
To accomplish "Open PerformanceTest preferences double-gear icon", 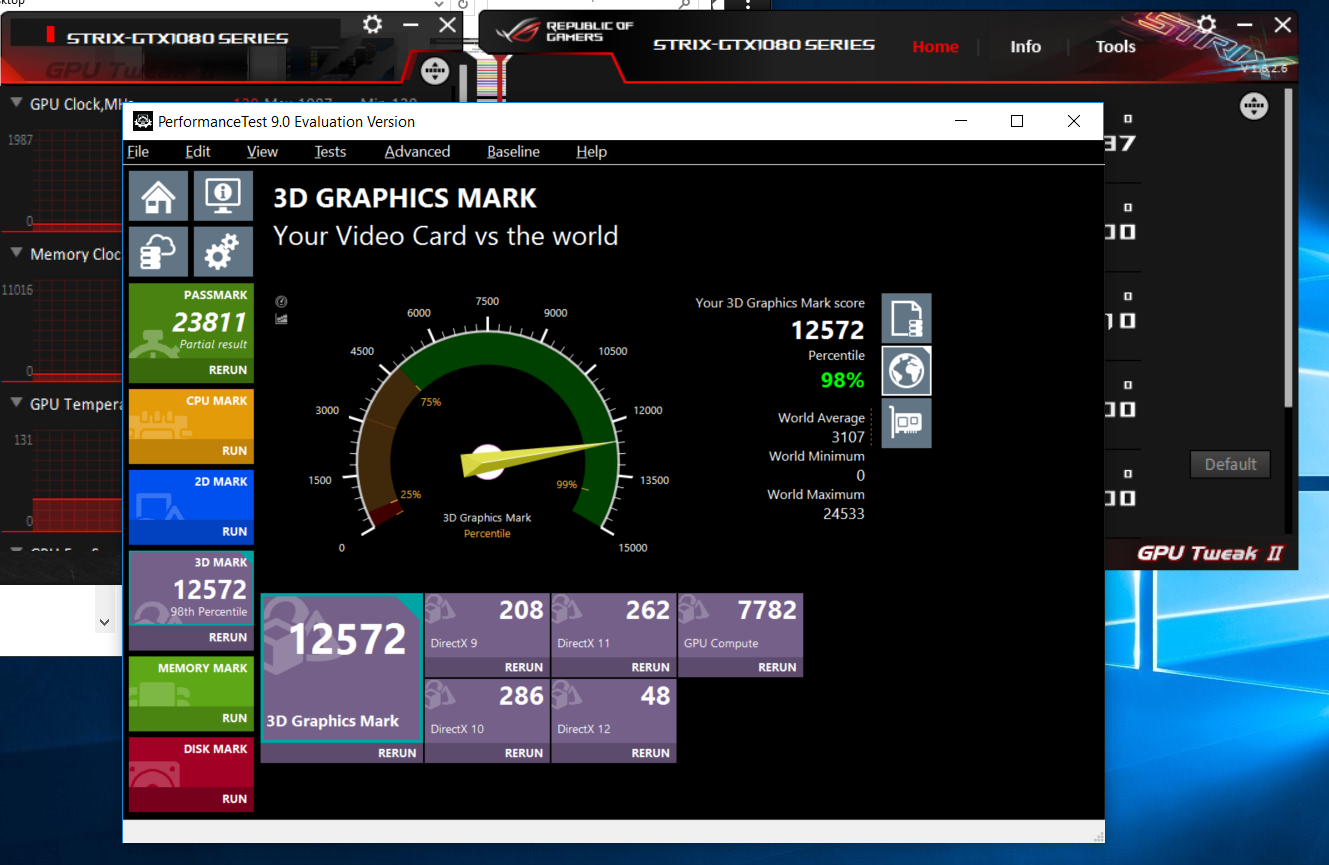I will click(222, 251).
